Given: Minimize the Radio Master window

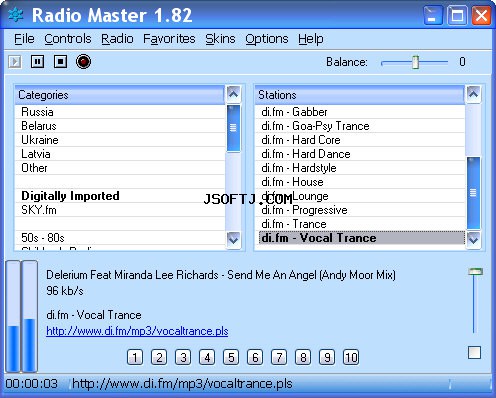Looking at the screenshot, I should [433, 15].
